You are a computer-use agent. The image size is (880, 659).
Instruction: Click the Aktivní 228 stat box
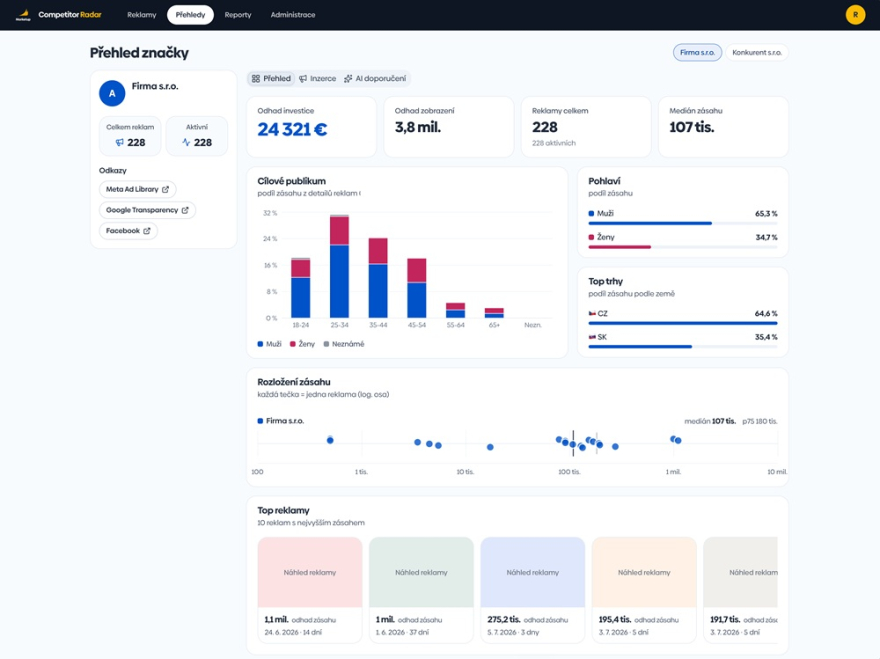pyautogui.click(x=197, y=136)
